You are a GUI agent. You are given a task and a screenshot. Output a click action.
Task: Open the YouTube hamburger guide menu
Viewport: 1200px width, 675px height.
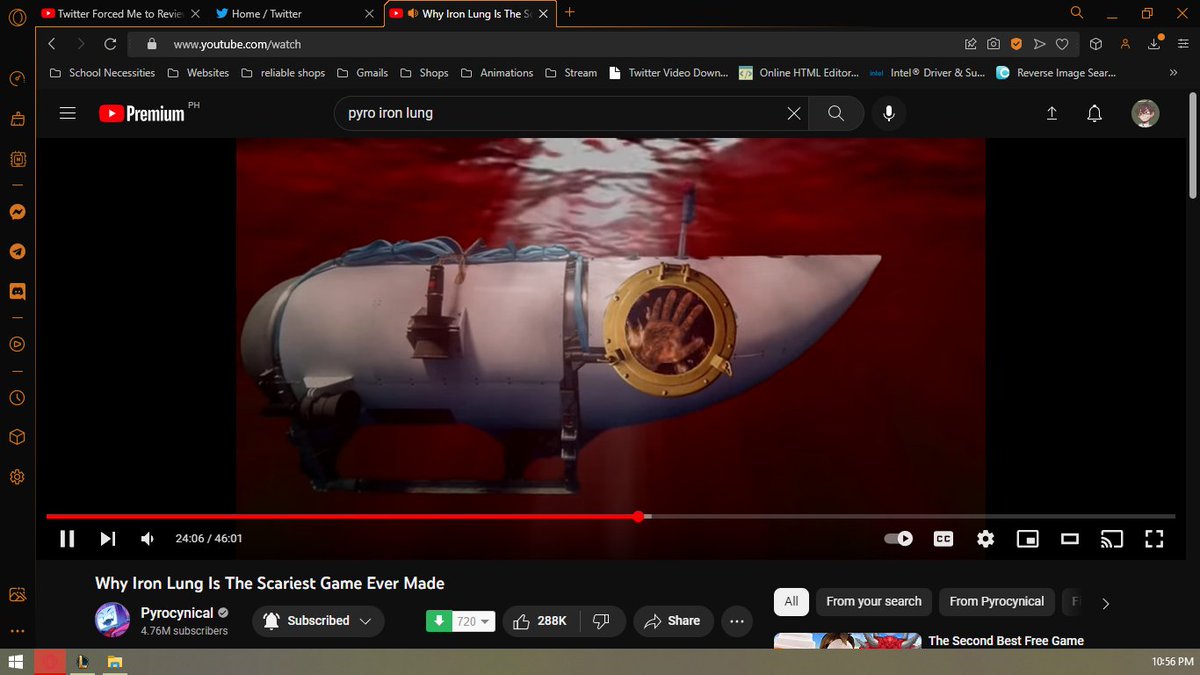(68, 113)
